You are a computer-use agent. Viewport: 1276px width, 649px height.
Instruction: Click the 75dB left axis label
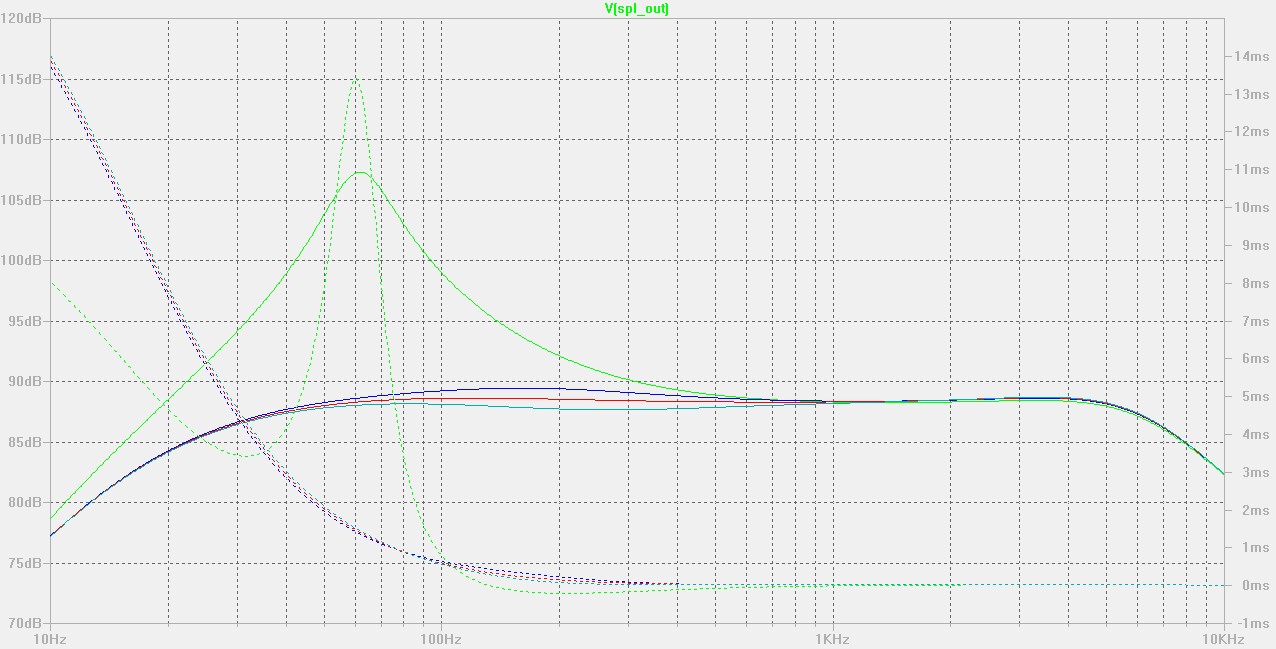tap(26, 563)
